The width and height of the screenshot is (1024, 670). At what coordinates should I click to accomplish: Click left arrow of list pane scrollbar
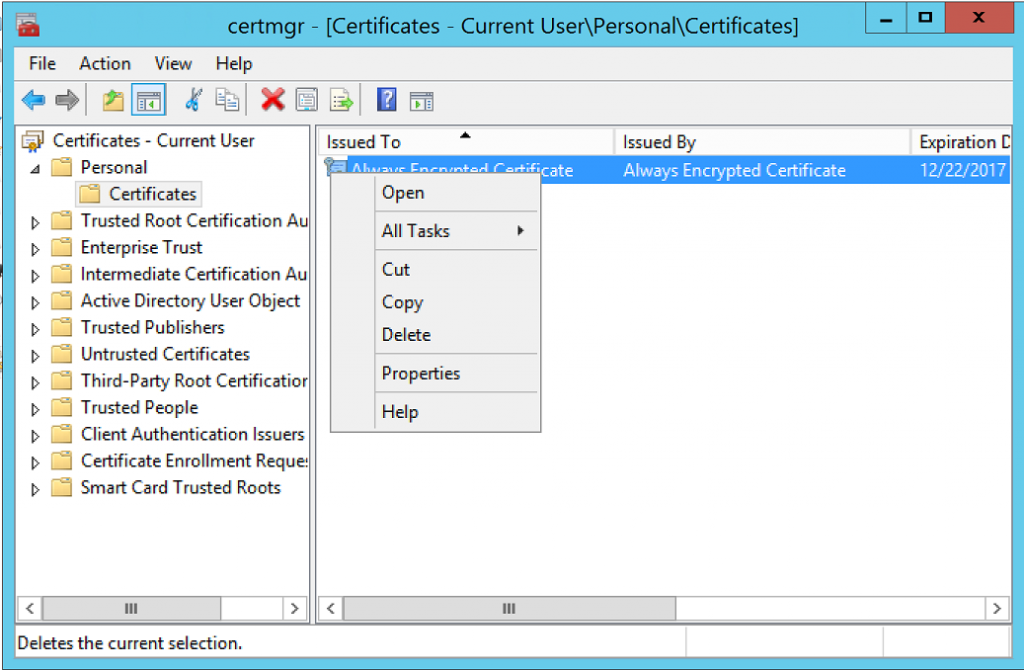331,609
